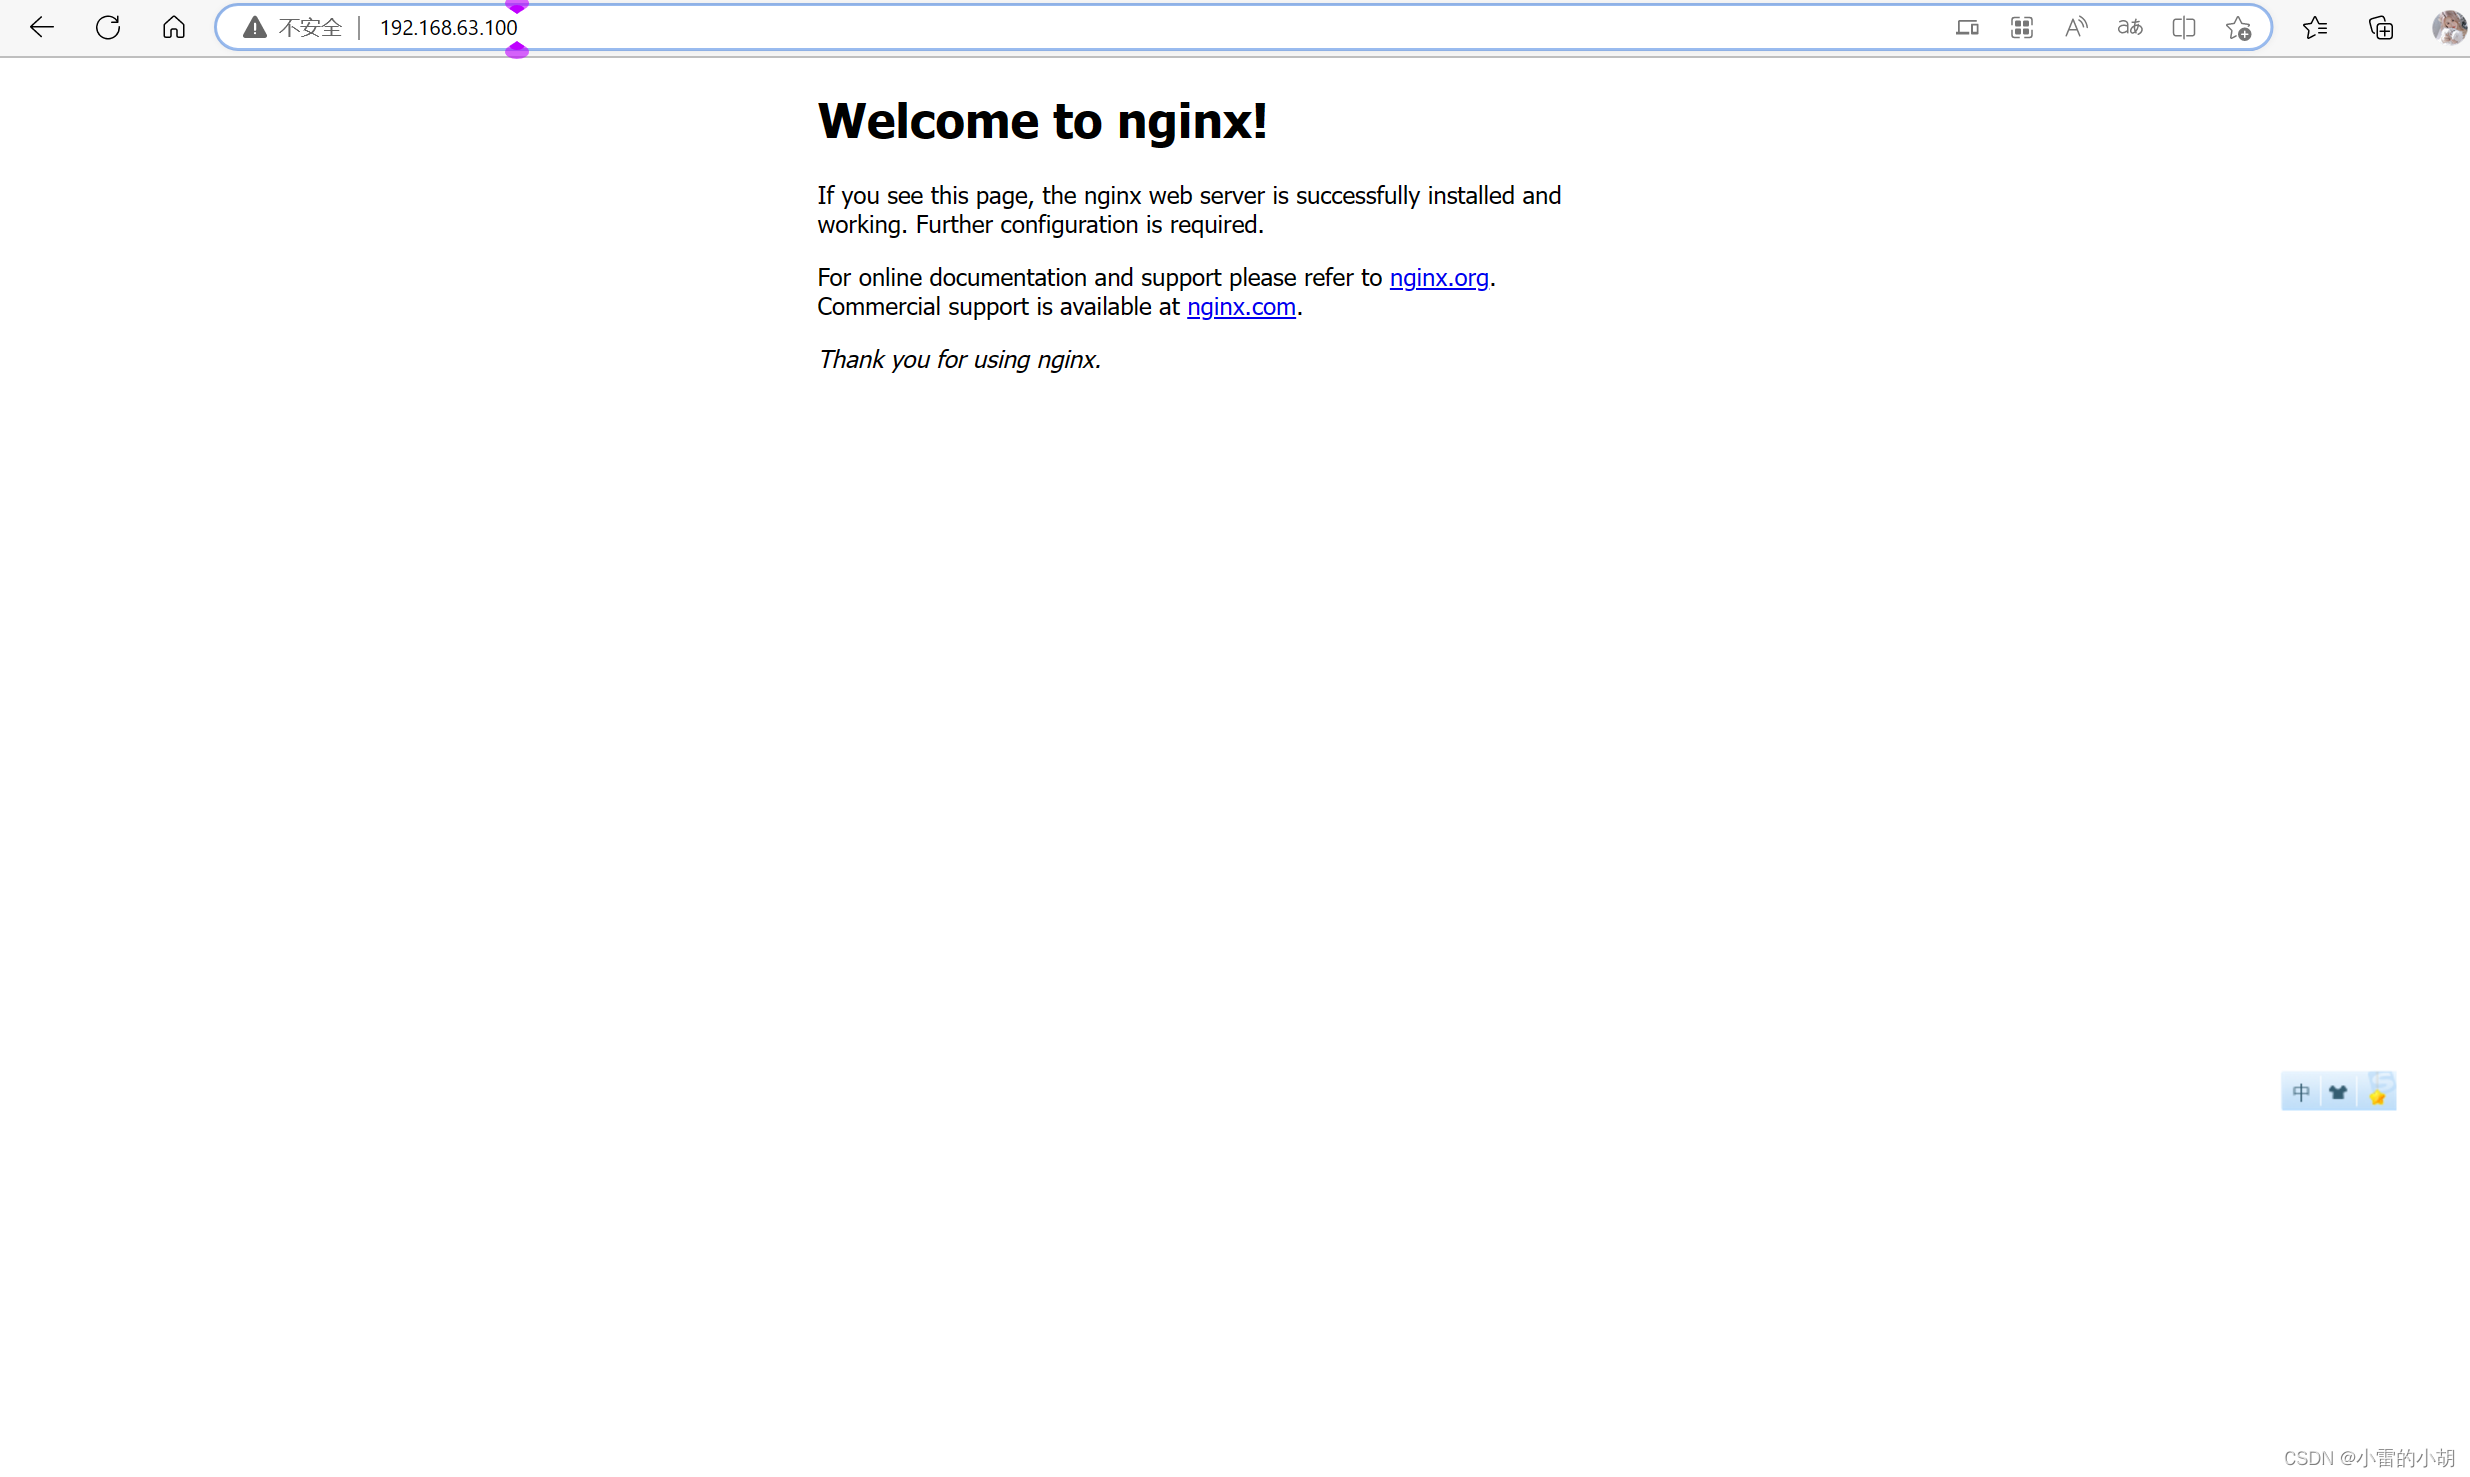Translate the page using the translate icon
2470x1477 pixels.
pyautogui.click(x=2129, y=27)
